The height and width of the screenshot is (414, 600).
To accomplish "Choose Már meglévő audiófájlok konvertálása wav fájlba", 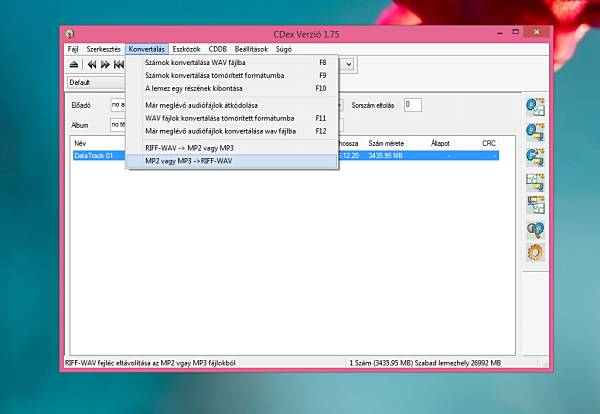I will click(x=232, y=131).
